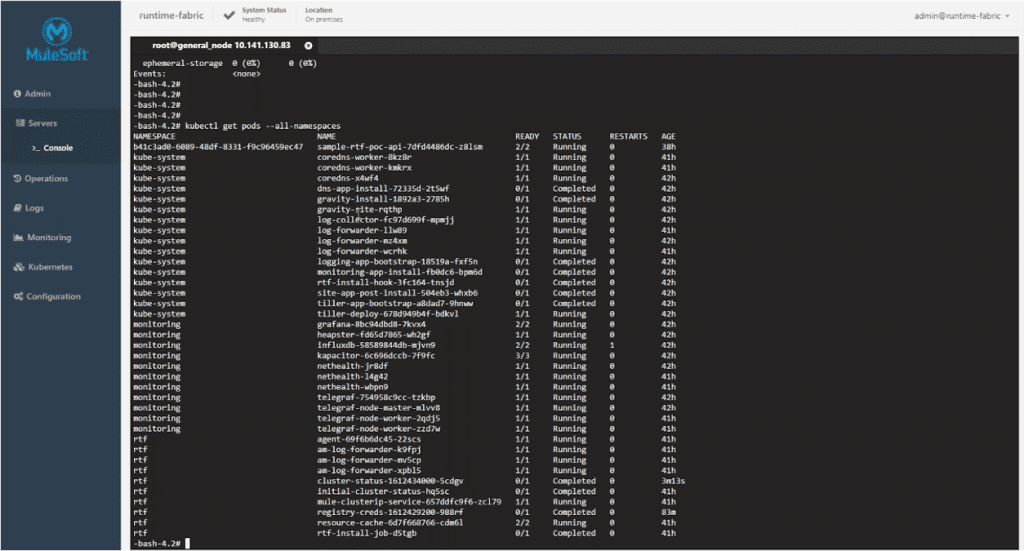Screen dimensions: 1024x551
Task: Open the Admin info icon
Action: [17, 93]
